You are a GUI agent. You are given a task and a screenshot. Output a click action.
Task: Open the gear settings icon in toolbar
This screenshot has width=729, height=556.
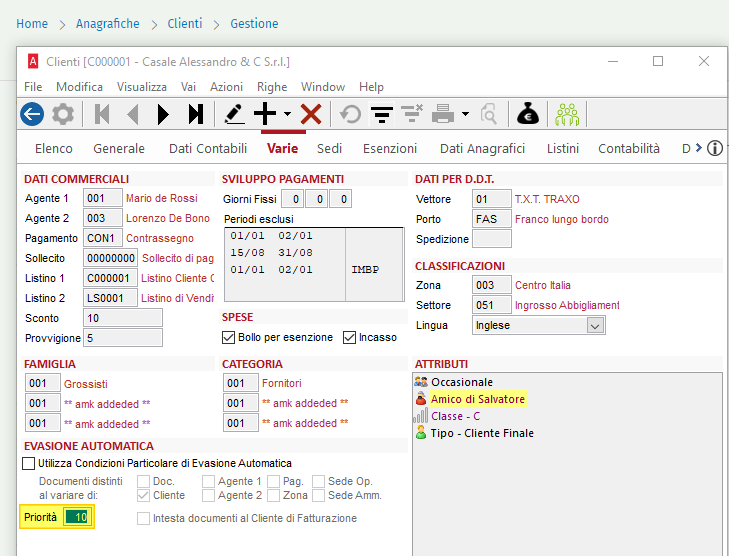point(63,114)
